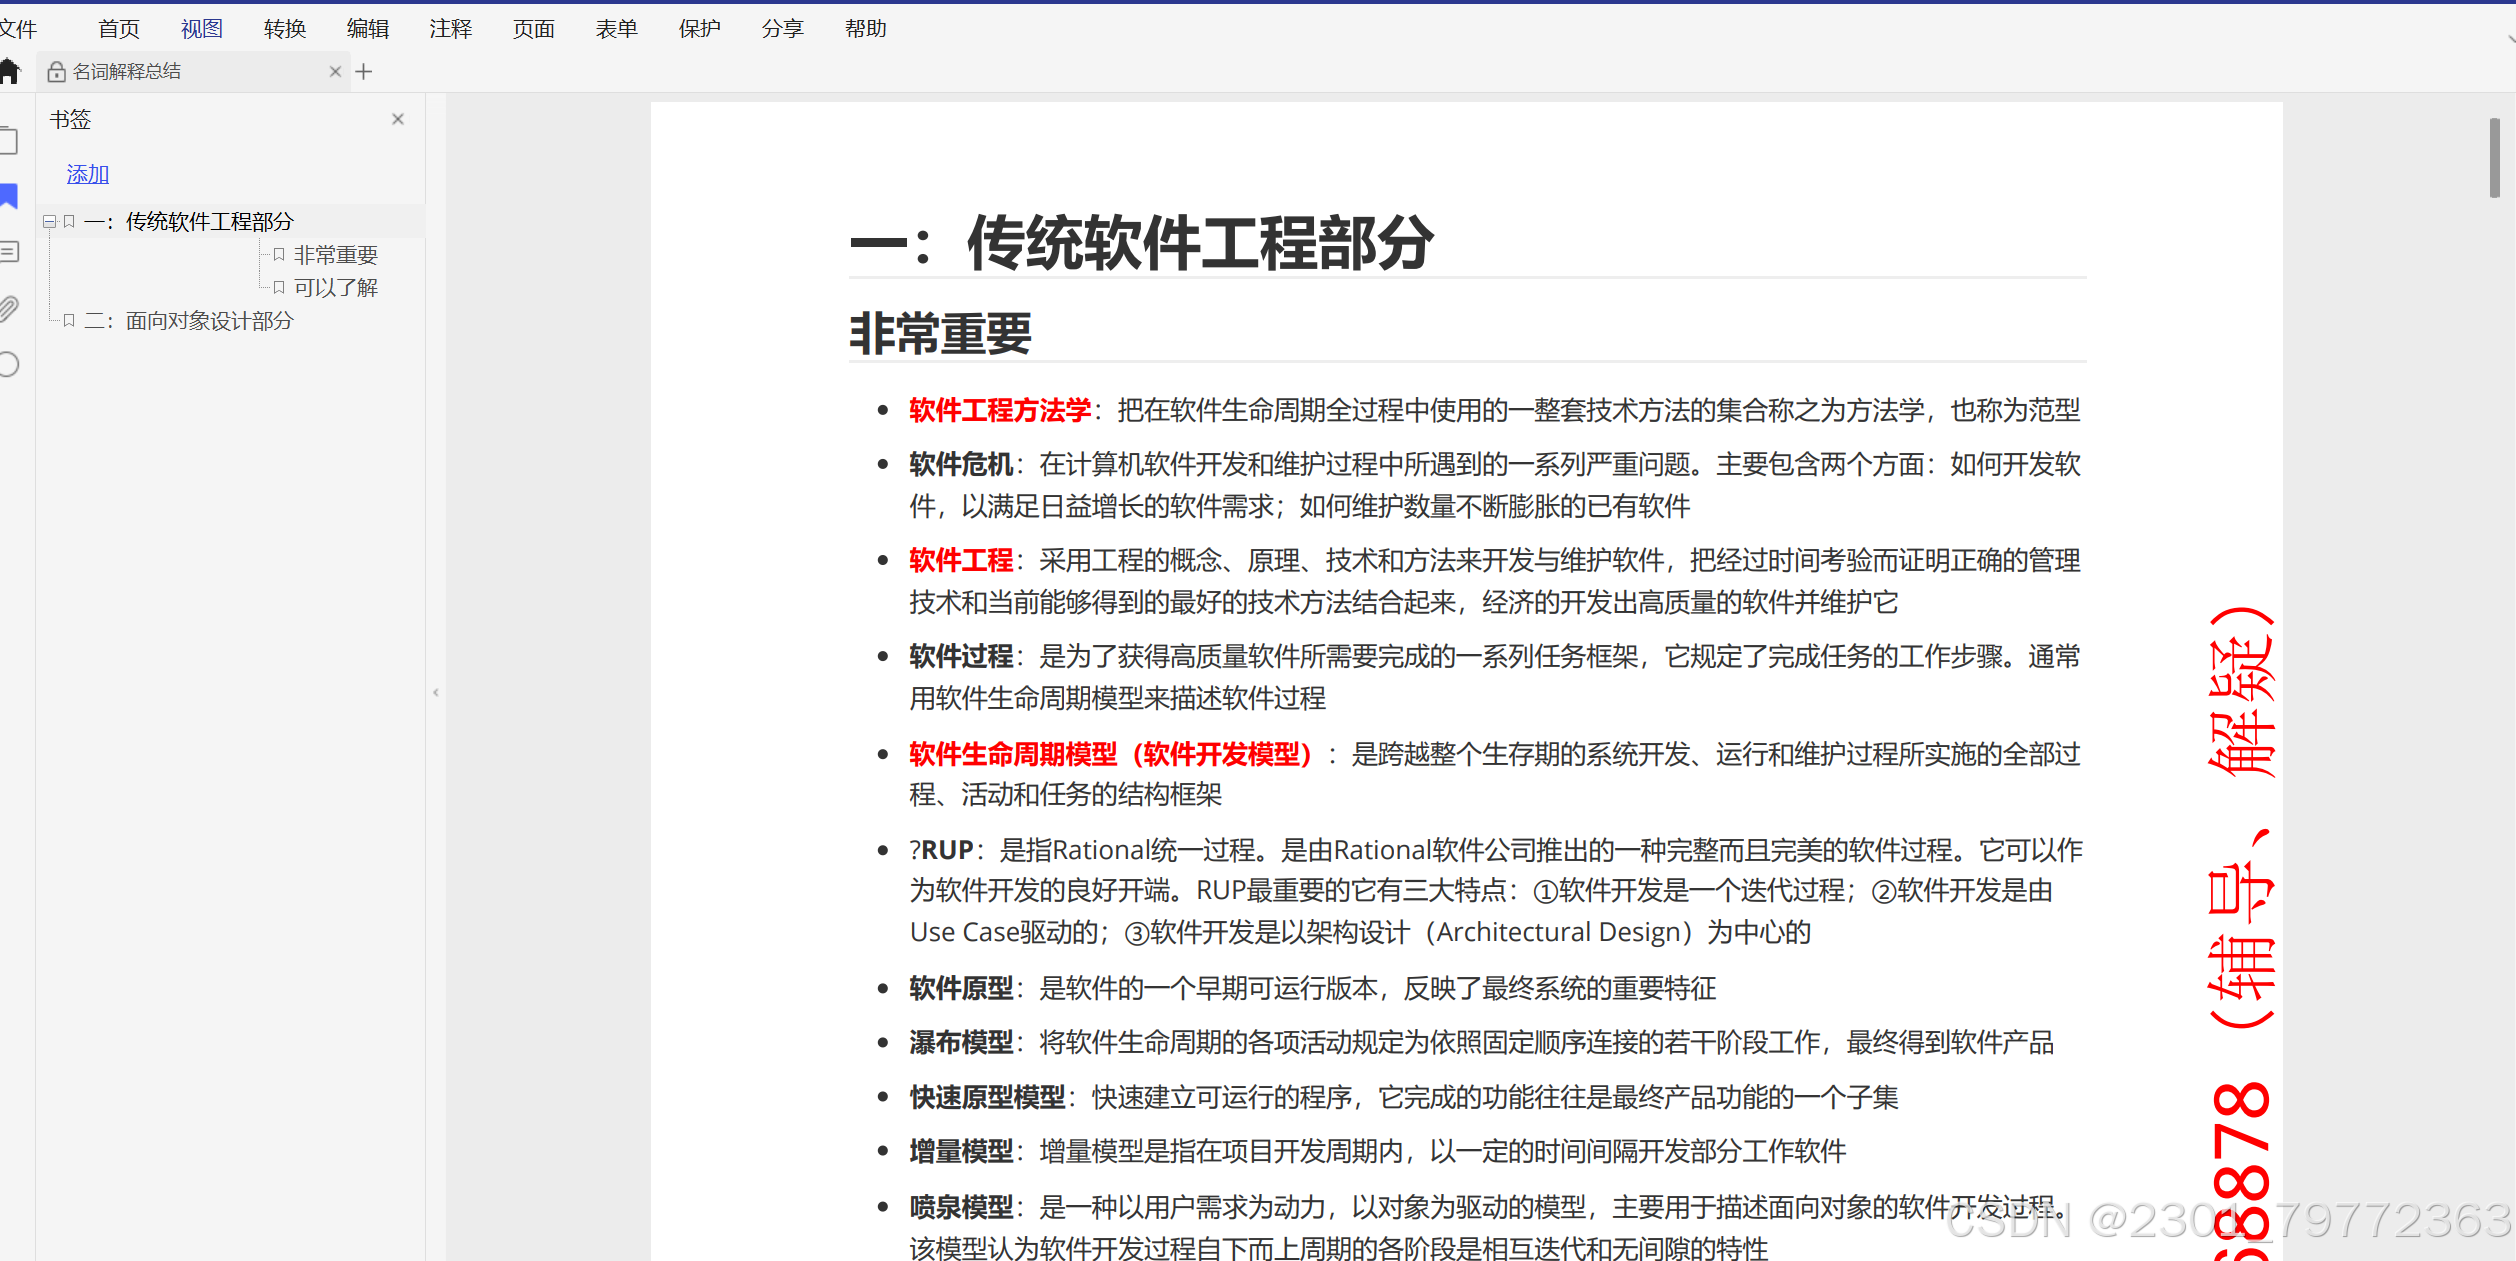Viewport: 2516px width, 1261px height.
Task: Open the 注释 menu
Action: tap(450, 29)
